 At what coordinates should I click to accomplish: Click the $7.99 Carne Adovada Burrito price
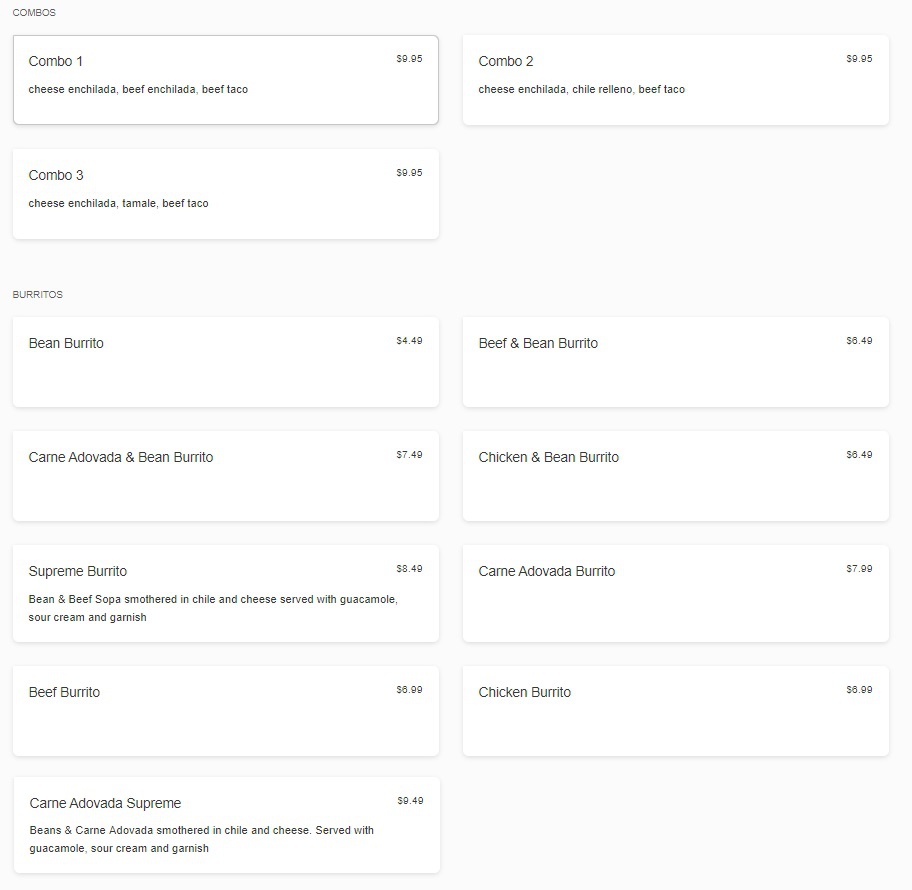[859, 569]
